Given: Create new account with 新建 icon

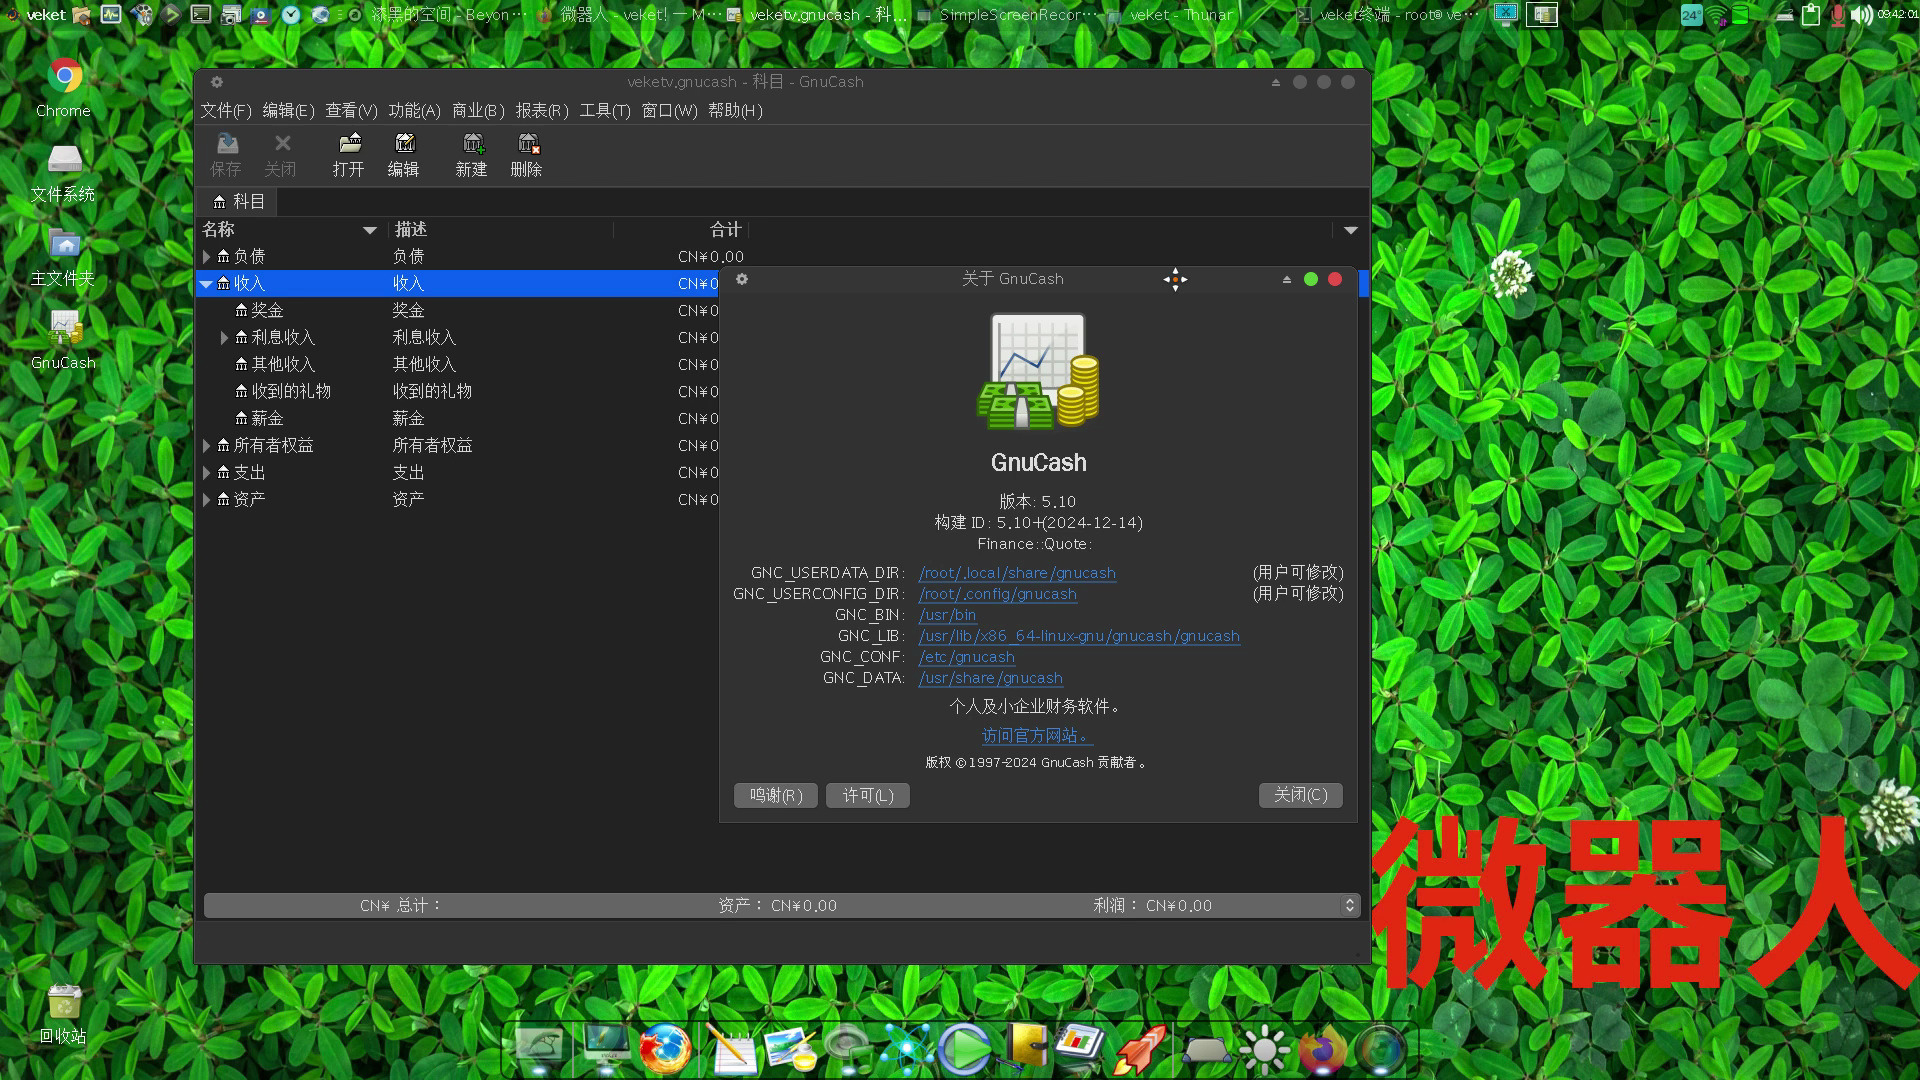Looking at the screenshot, I should (x=472, y=155).
